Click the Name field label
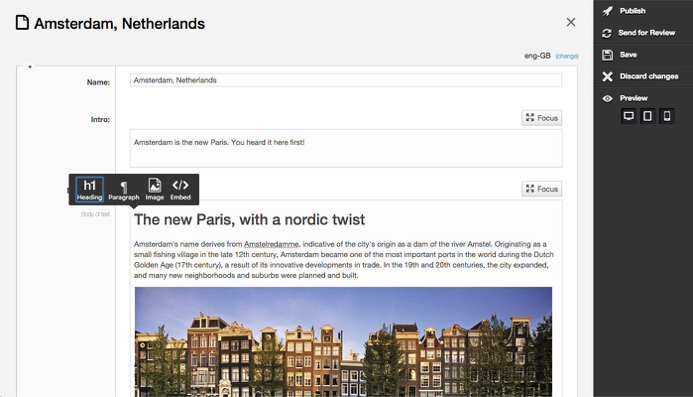The height and width of the screenshot is (397, 693). [98, 82]
